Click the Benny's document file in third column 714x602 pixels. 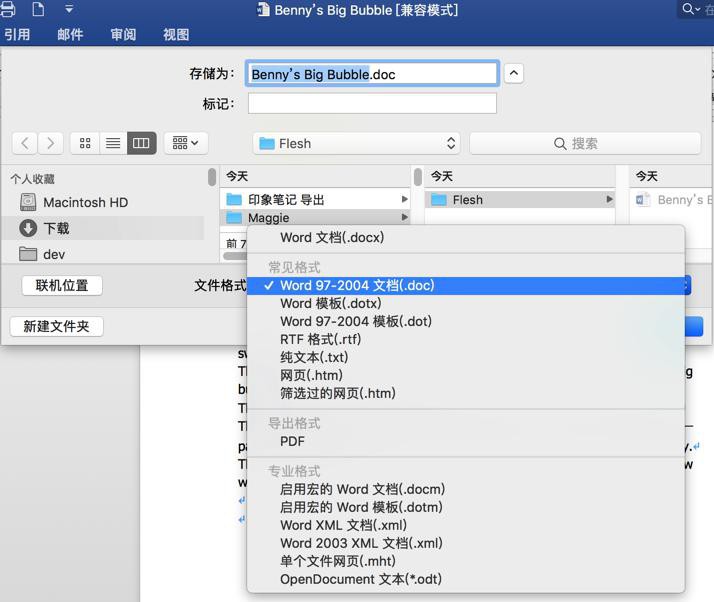click(x=672, y=199)
